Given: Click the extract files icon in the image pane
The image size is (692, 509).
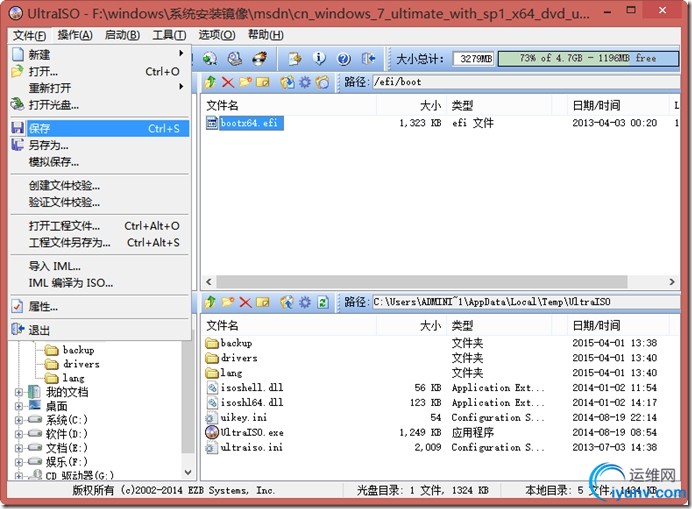Looking at the screenshot, I should click(x=287, y=82).
